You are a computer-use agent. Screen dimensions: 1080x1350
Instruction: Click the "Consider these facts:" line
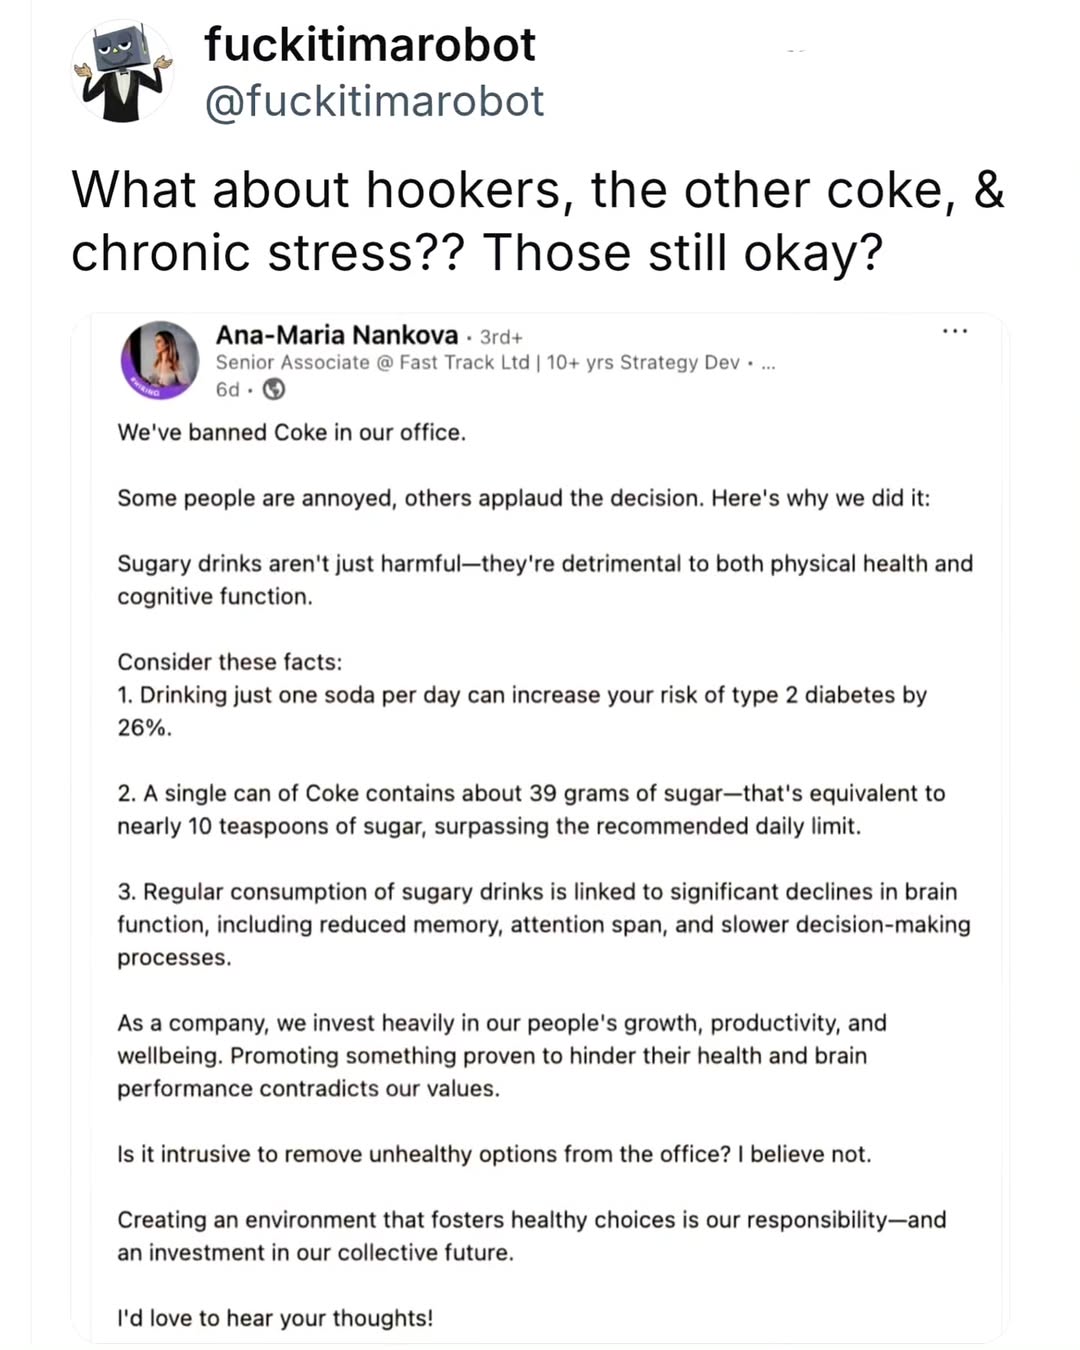pos(229,662)
